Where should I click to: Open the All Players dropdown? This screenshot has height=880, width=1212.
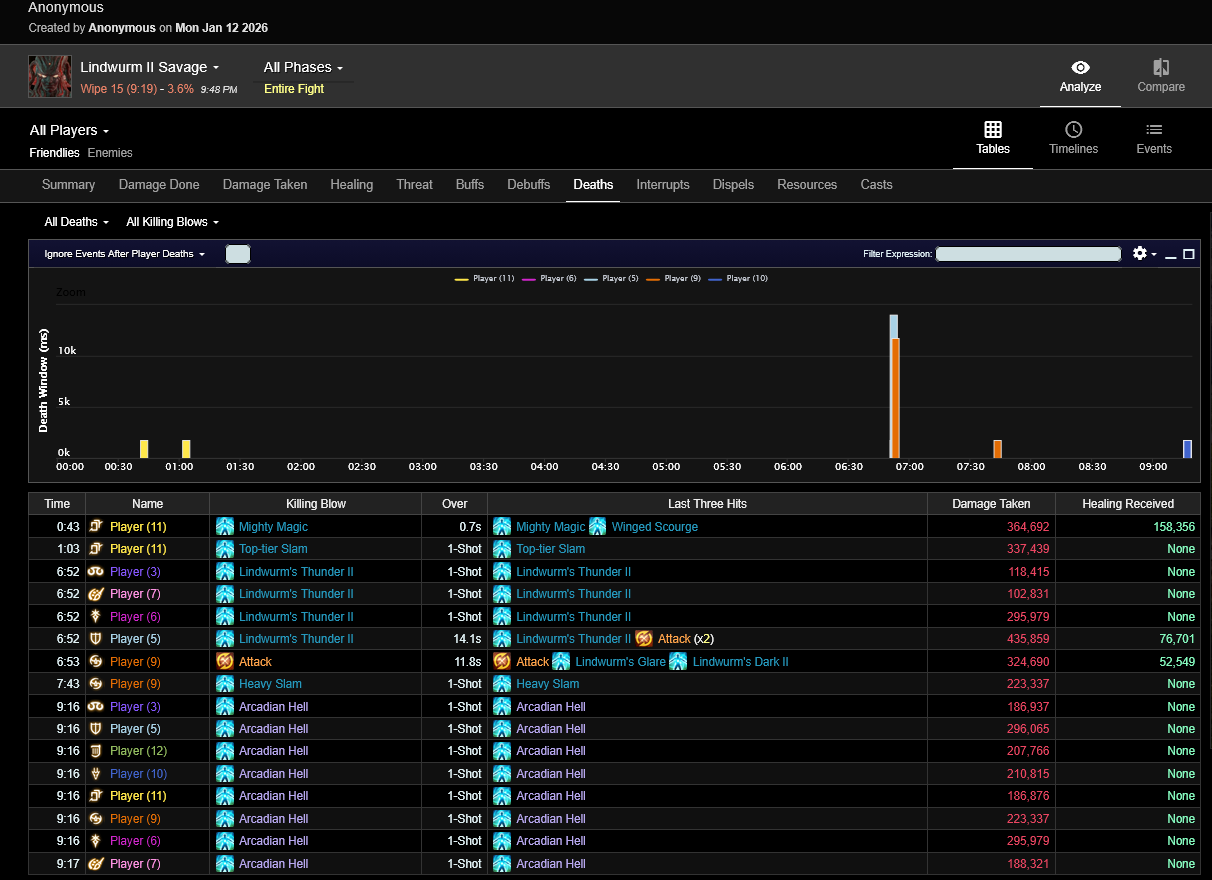69,130
